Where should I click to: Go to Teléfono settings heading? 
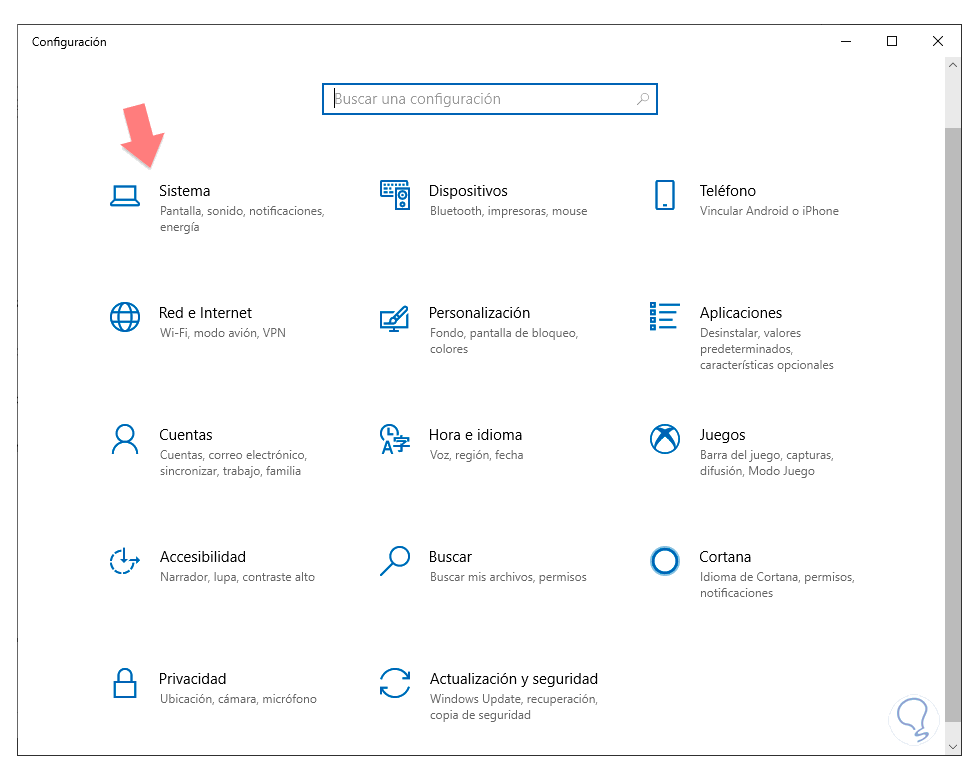(728, 191)
